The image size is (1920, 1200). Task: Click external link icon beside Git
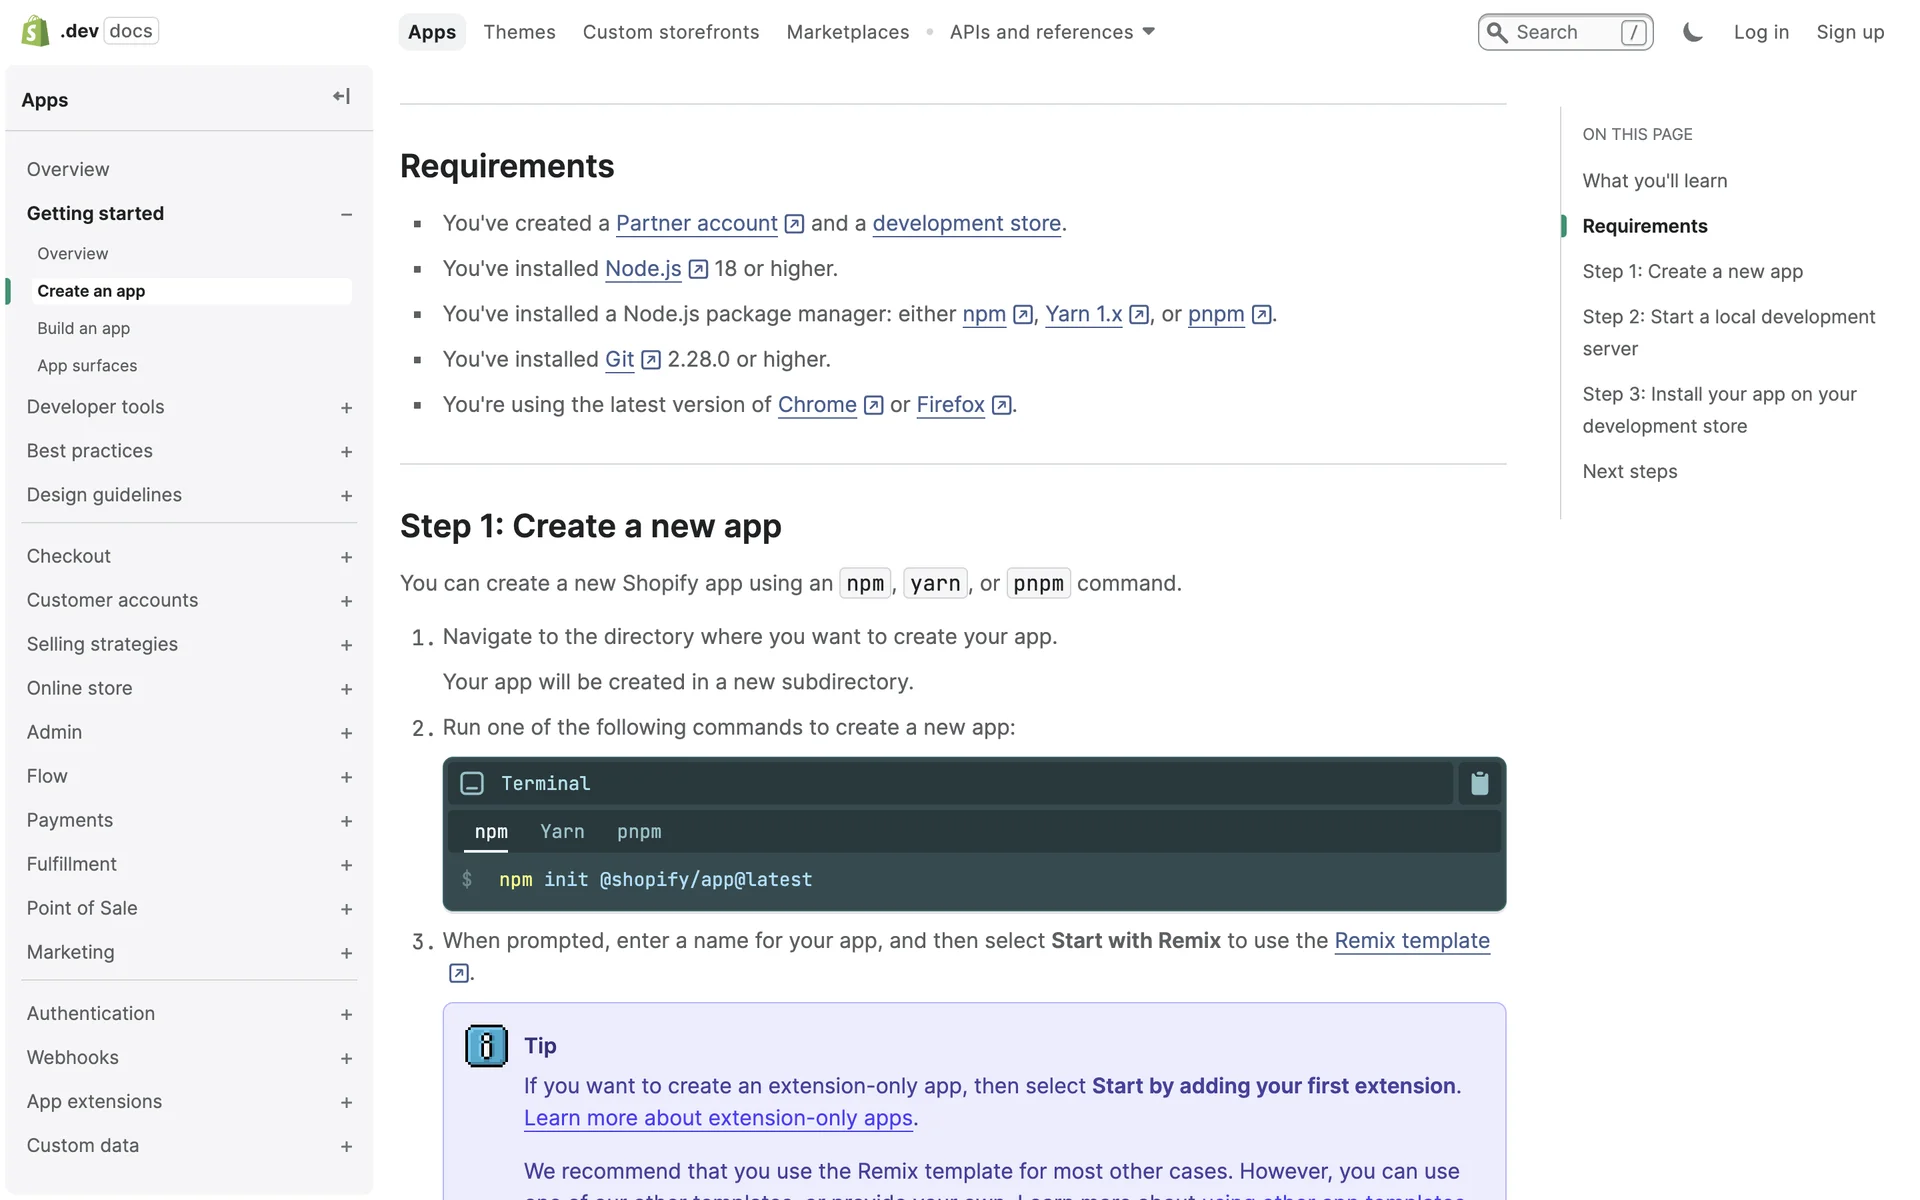pos(651,360)
